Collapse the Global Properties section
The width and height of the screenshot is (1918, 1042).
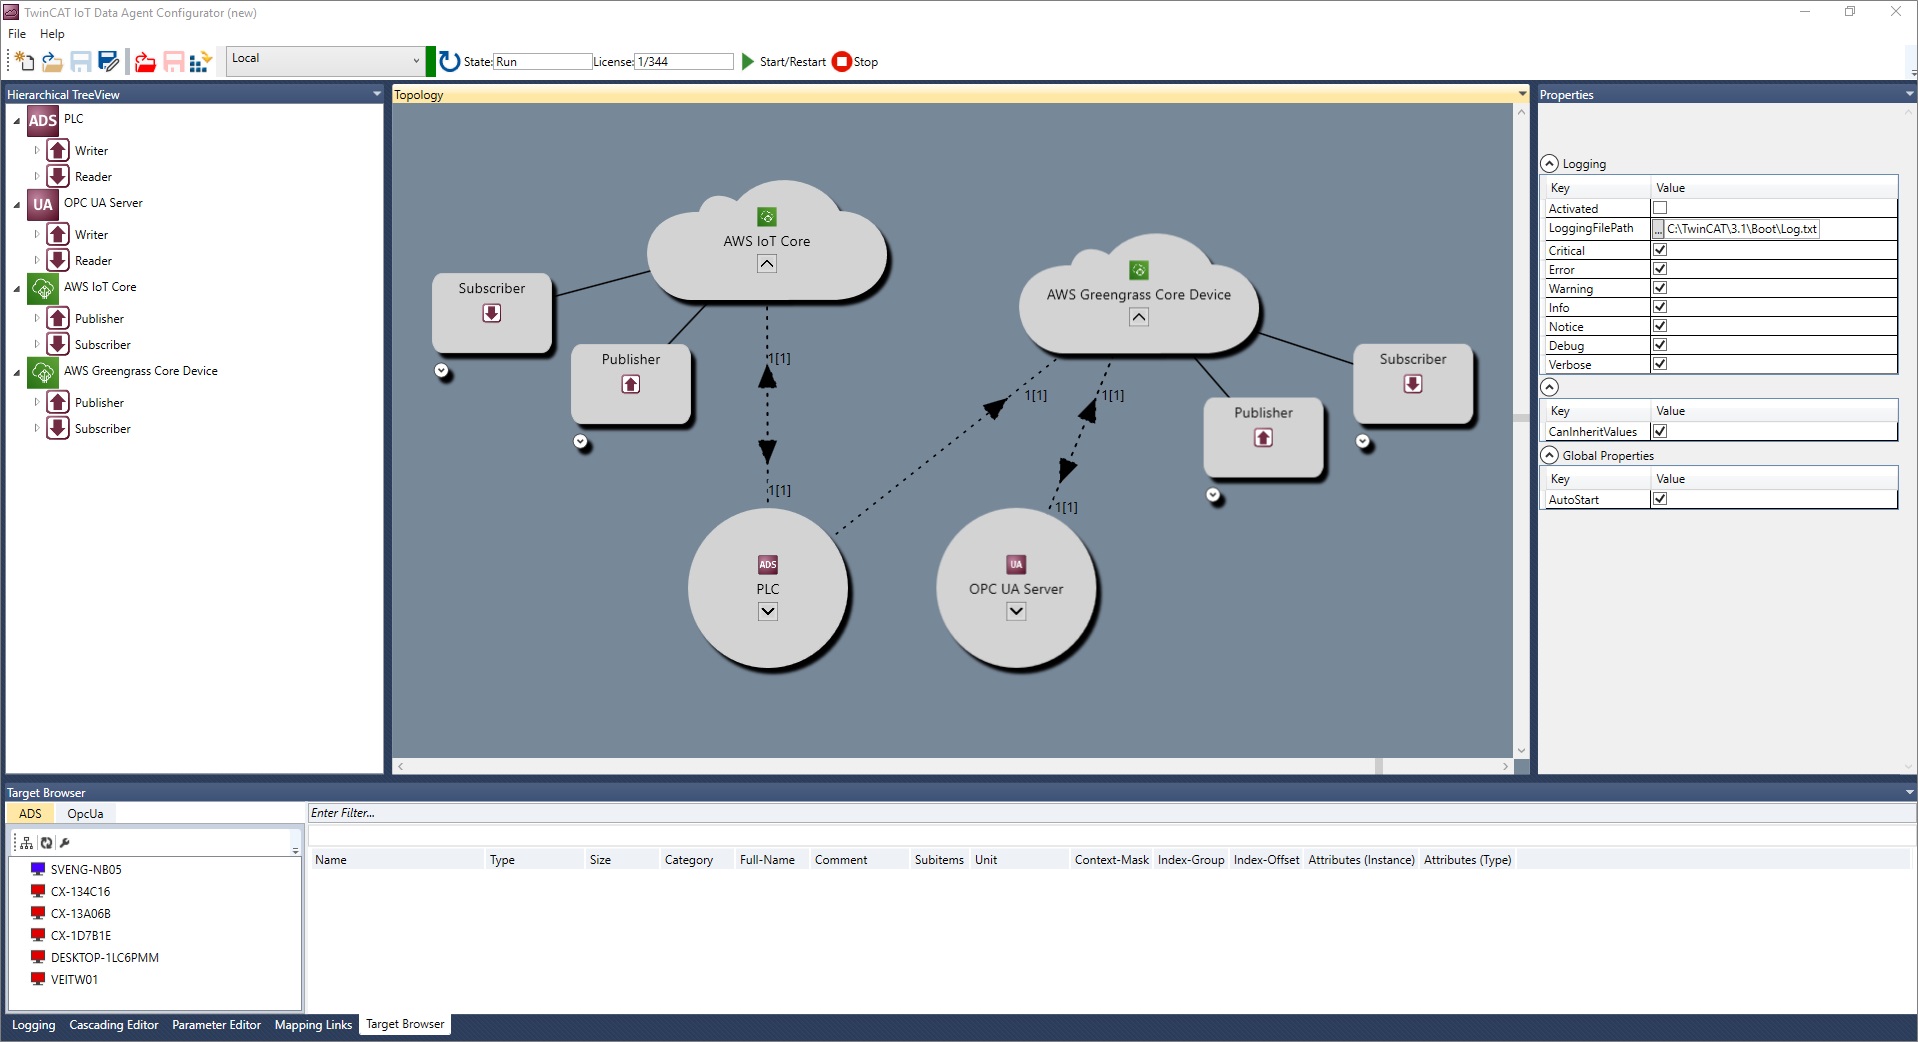[1550, 456]
